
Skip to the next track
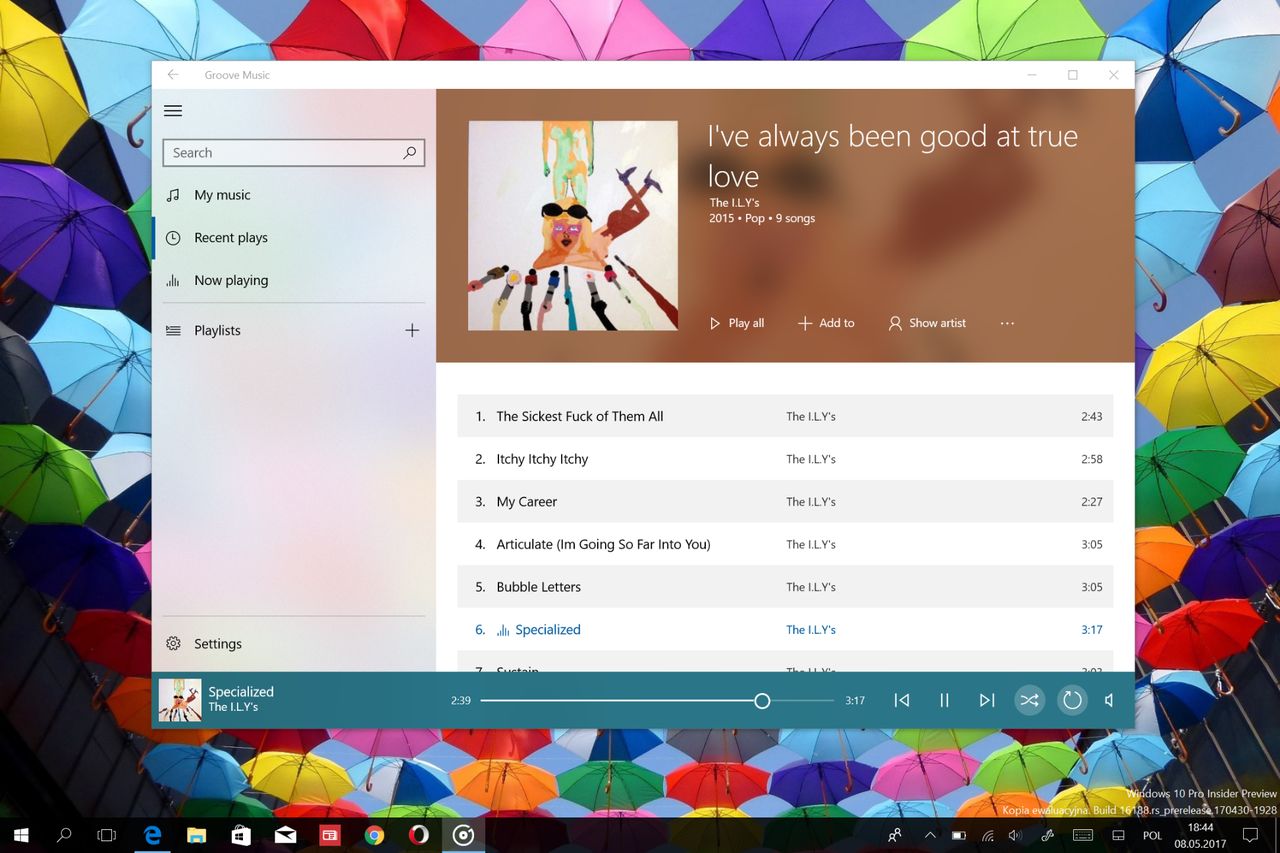(x=987, y=700)
